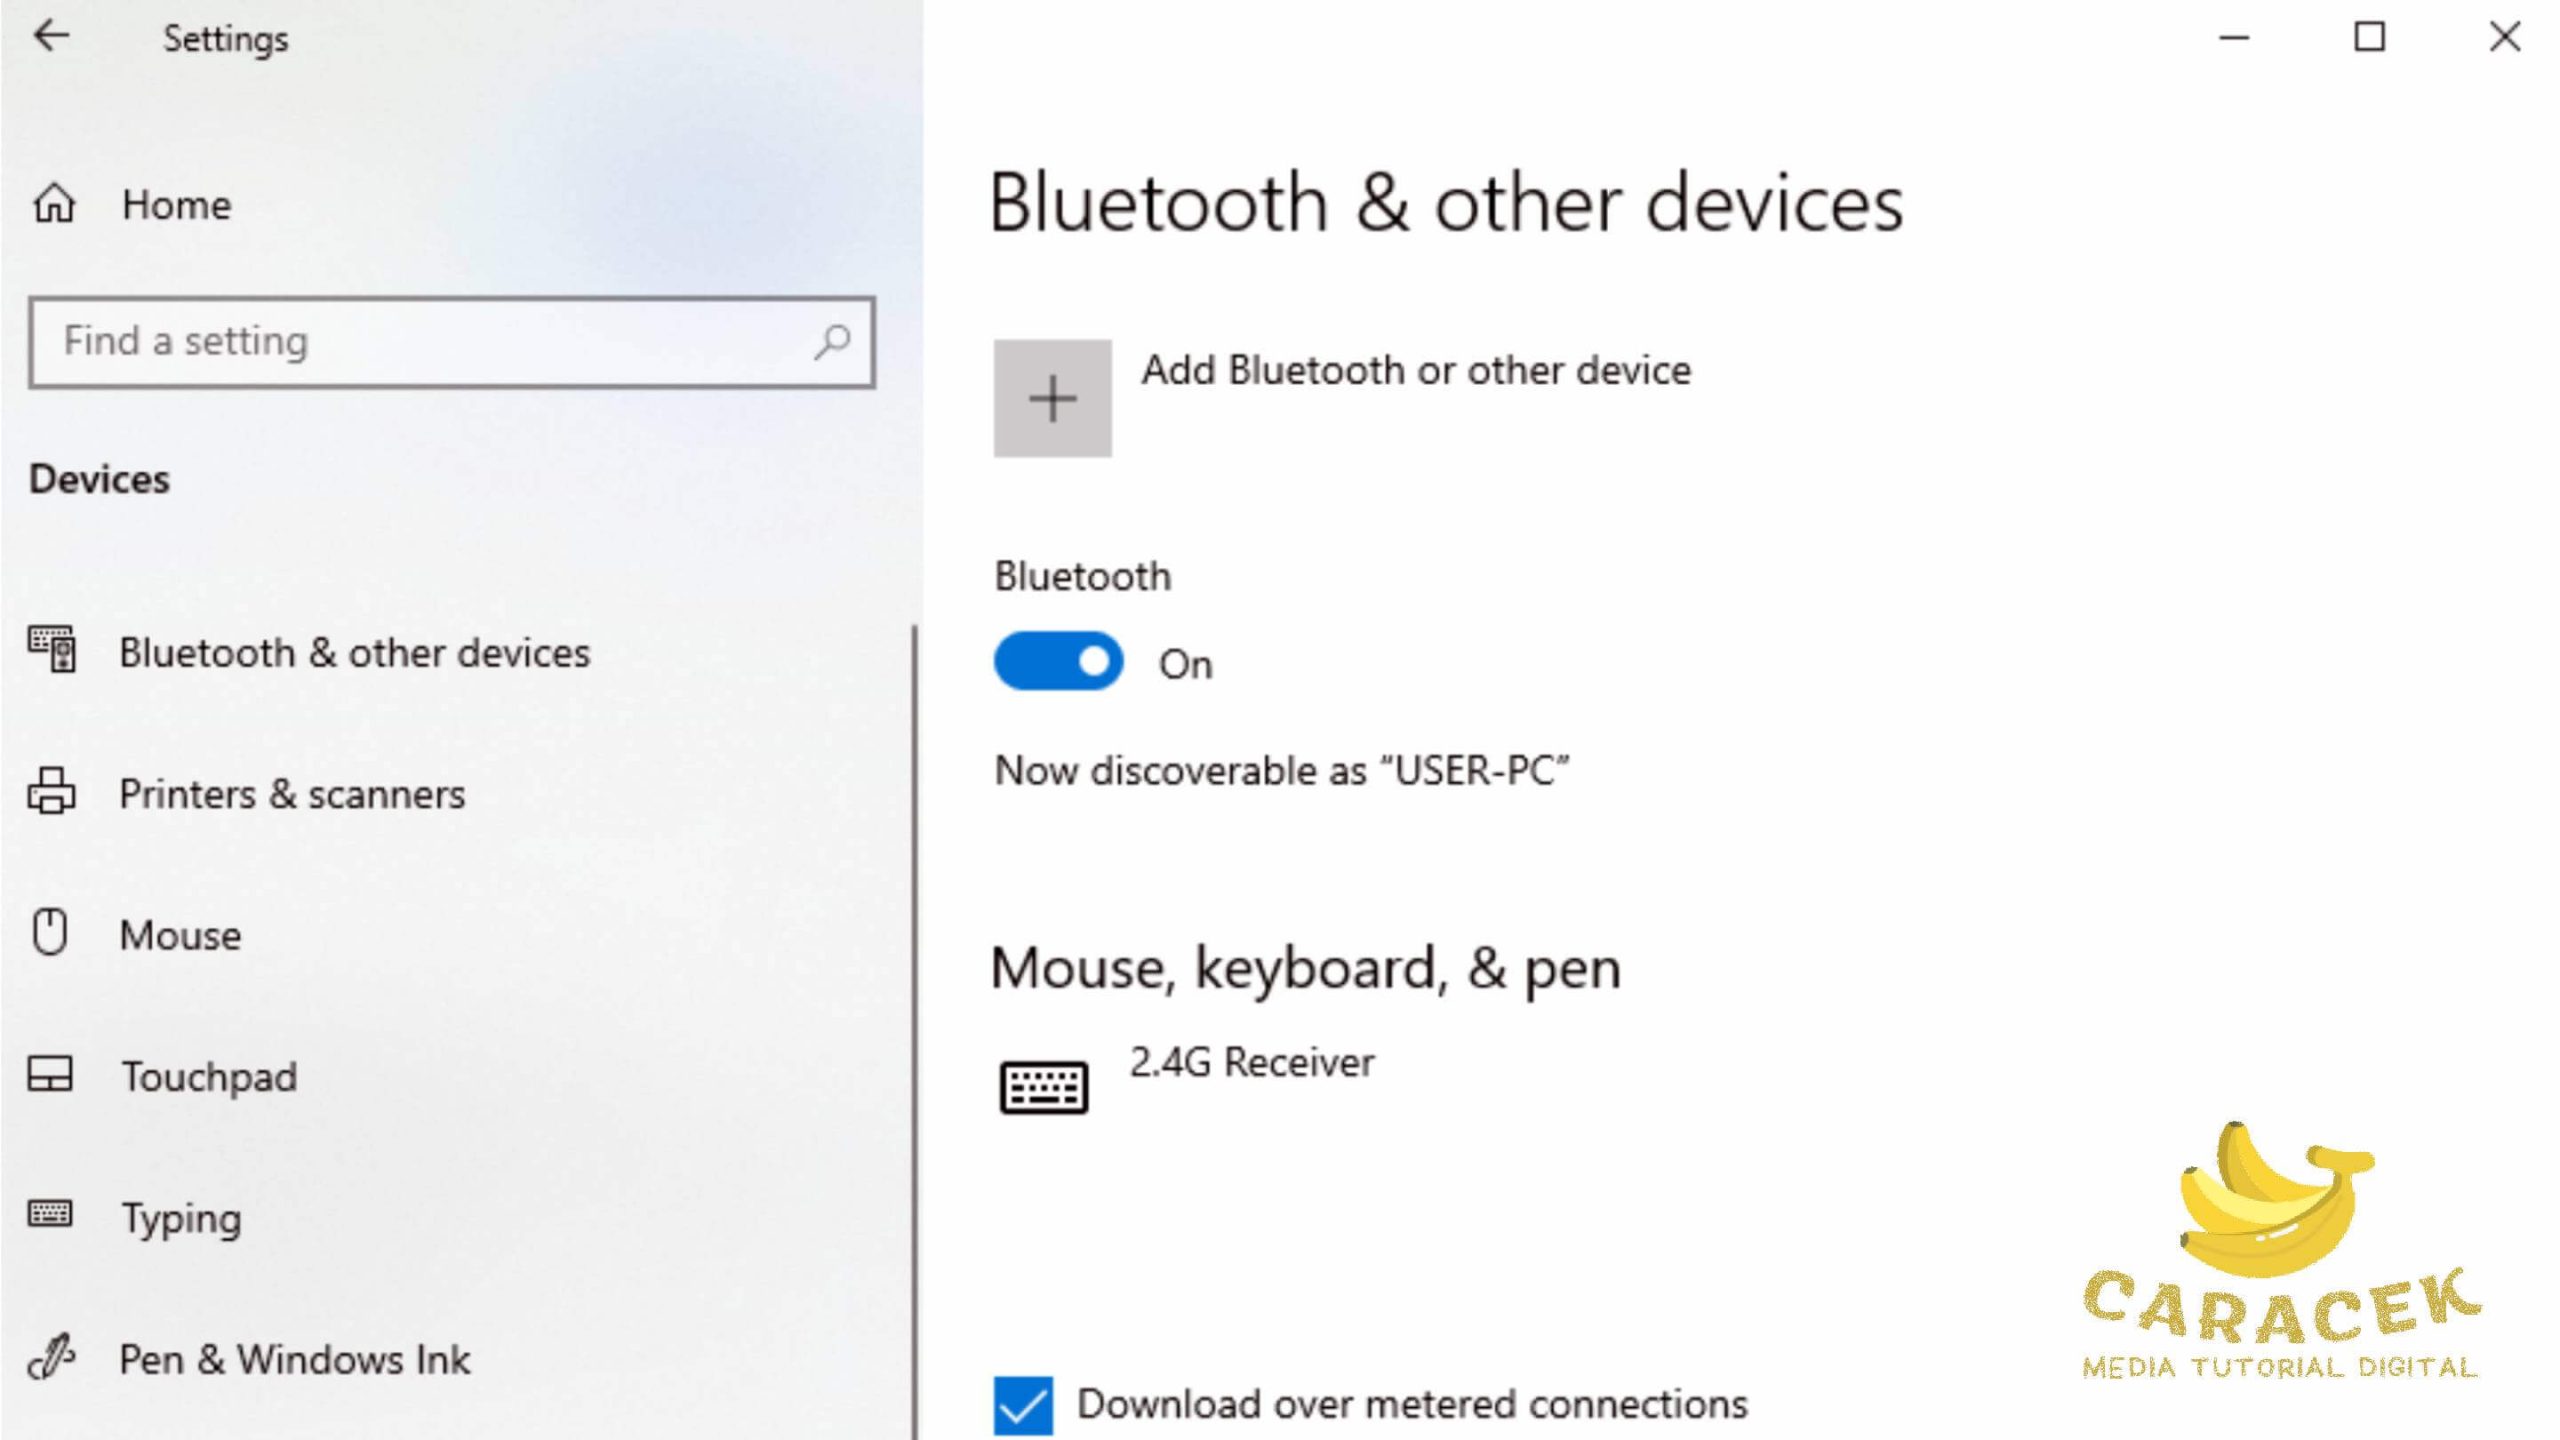Go to Mouse settings
Viewport: 2560px width, 1440px height.
click(x=180, y=935)
